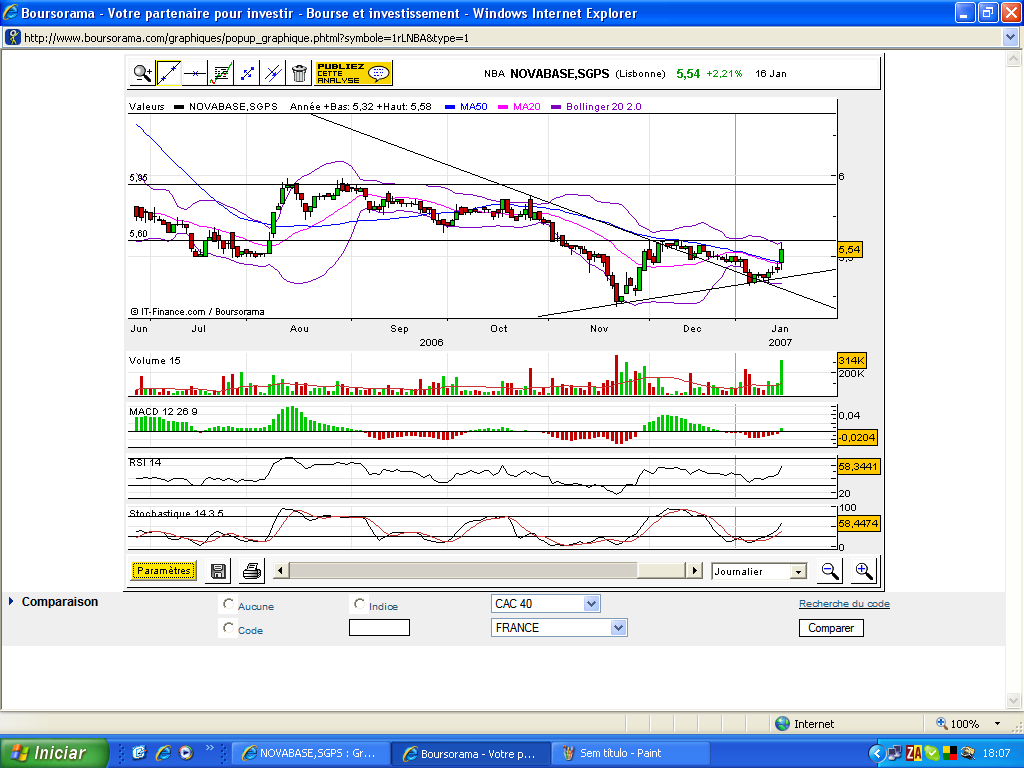Open the Paramètres button
The height and width of the screenshot is (768, 1024).
163,571
